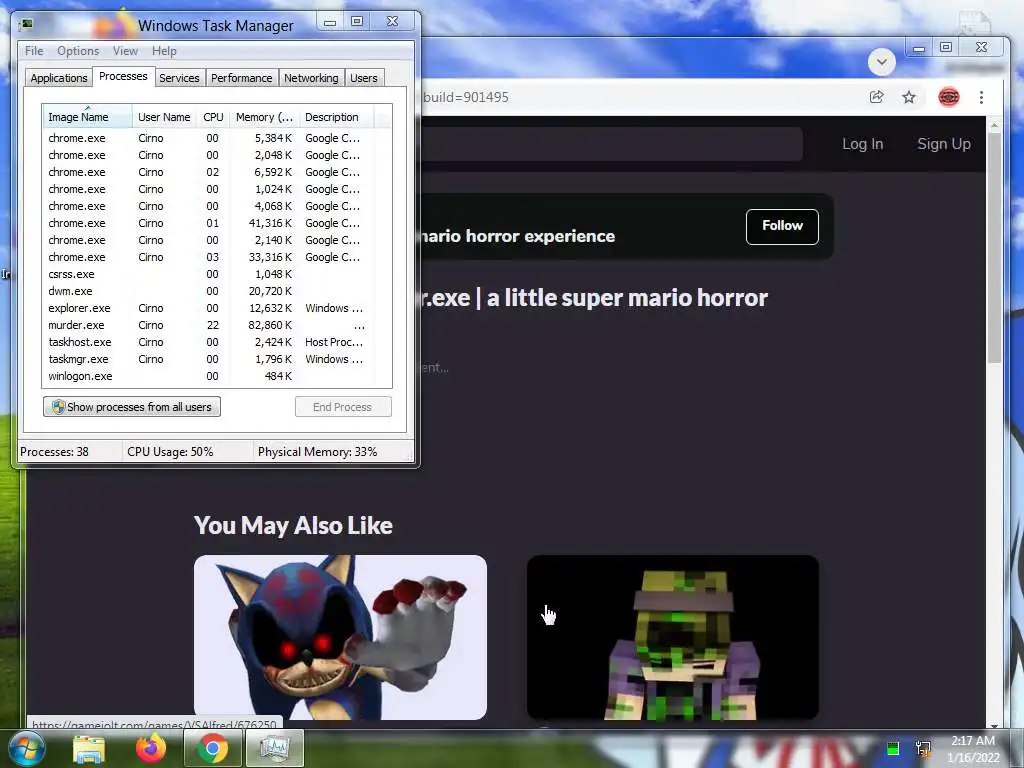Open the Minecraft character game thumbnail
This screenshot has width=1024, height=768.
click(x=673, y=637)
